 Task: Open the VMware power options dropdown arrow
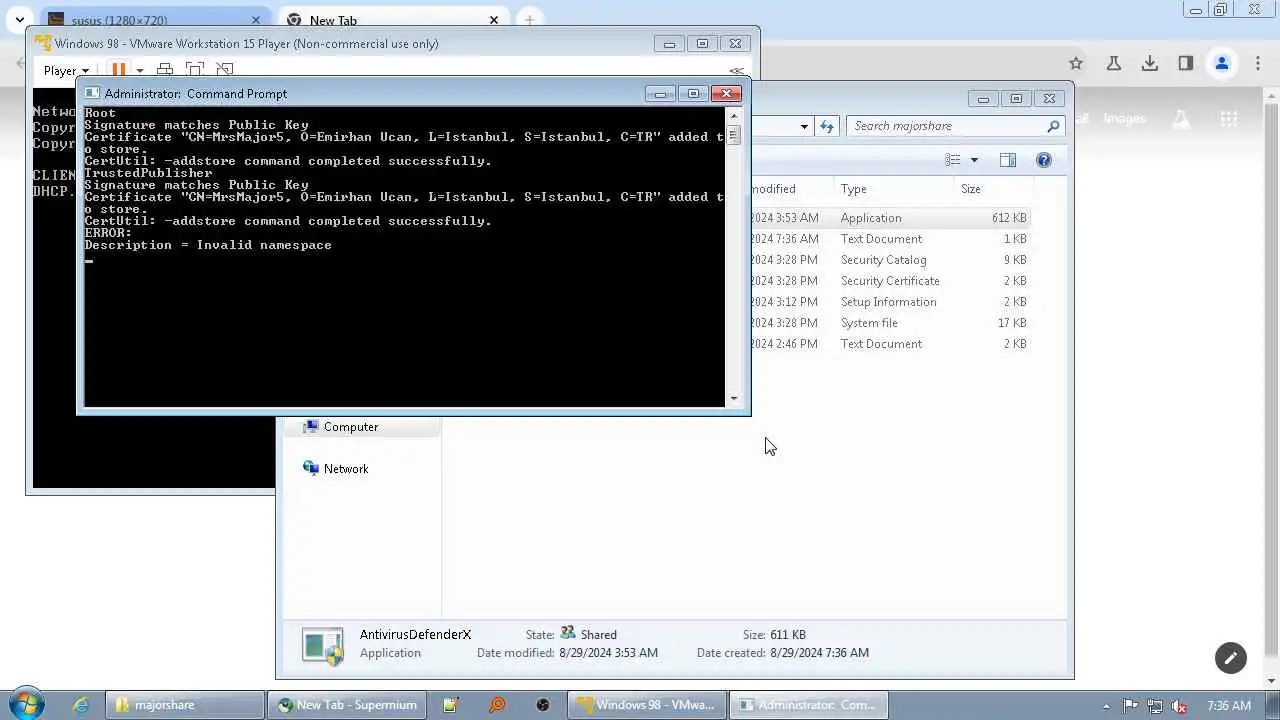tap(139, 70)
